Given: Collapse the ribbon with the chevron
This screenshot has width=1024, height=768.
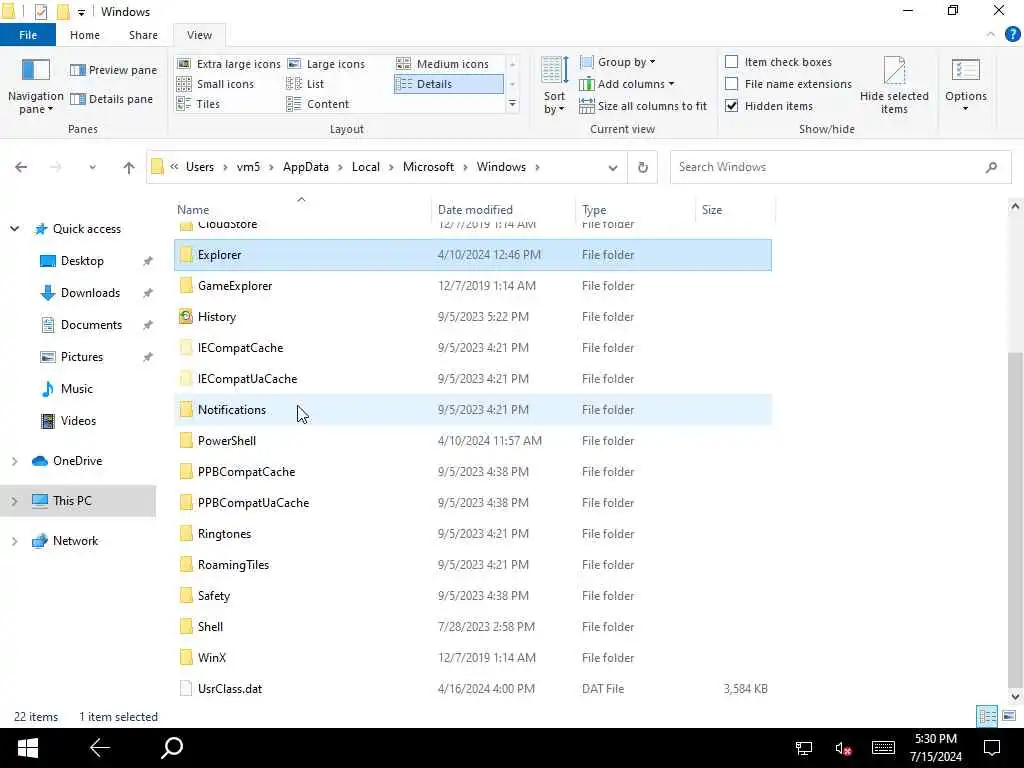Looking at the screenshot, I should pos(991,35).
